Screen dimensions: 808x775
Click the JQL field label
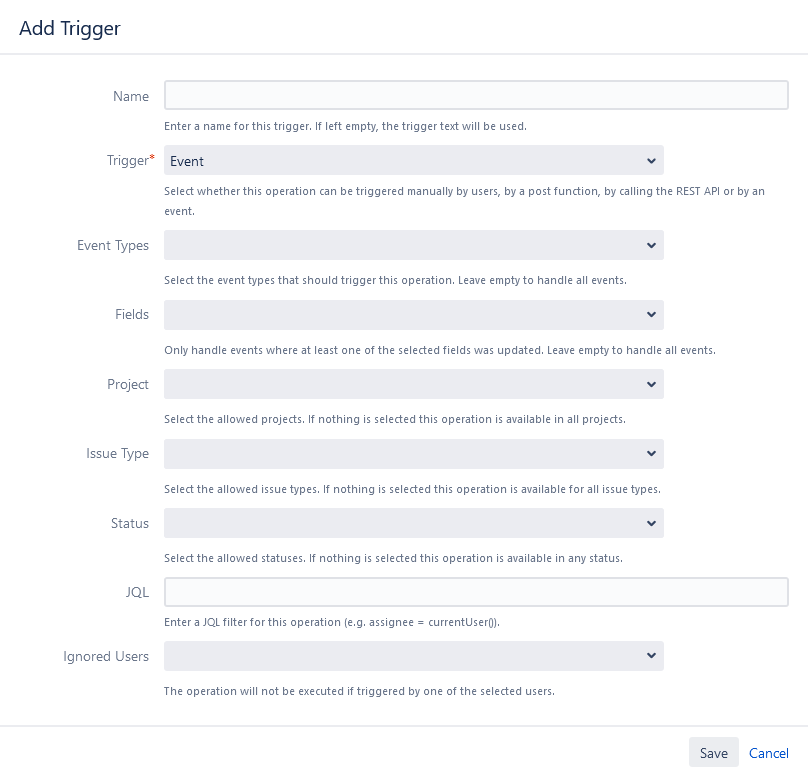137,592
